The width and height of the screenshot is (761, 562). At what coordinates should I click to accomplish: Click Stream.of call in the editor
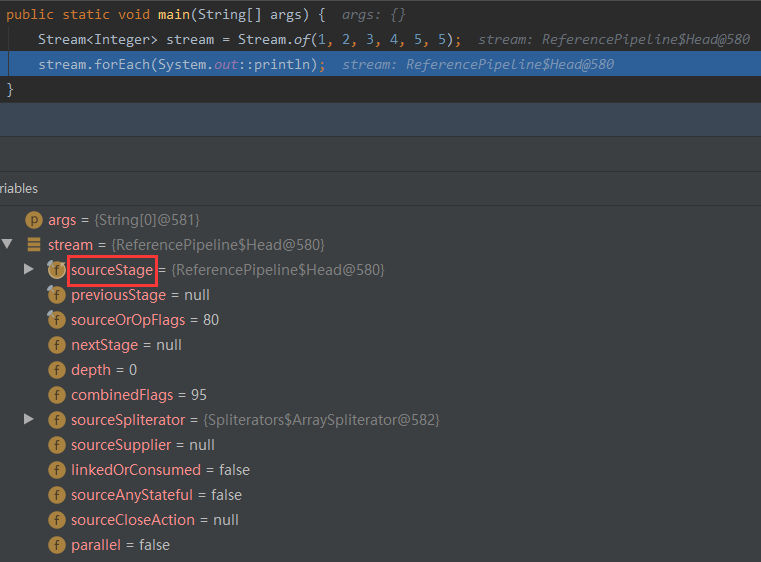(274, 39)
